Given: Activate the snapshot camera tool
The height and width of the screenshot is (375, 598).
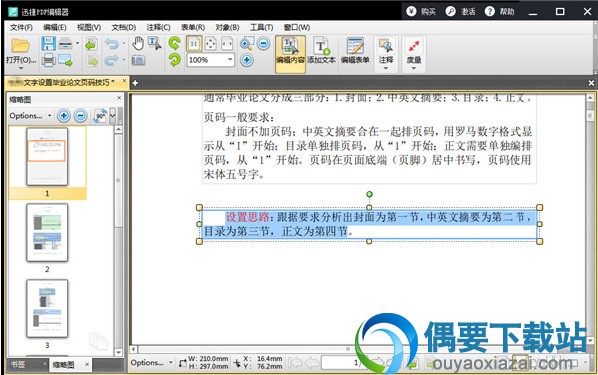Looking at the screenshot, I should tap(138, 60).
